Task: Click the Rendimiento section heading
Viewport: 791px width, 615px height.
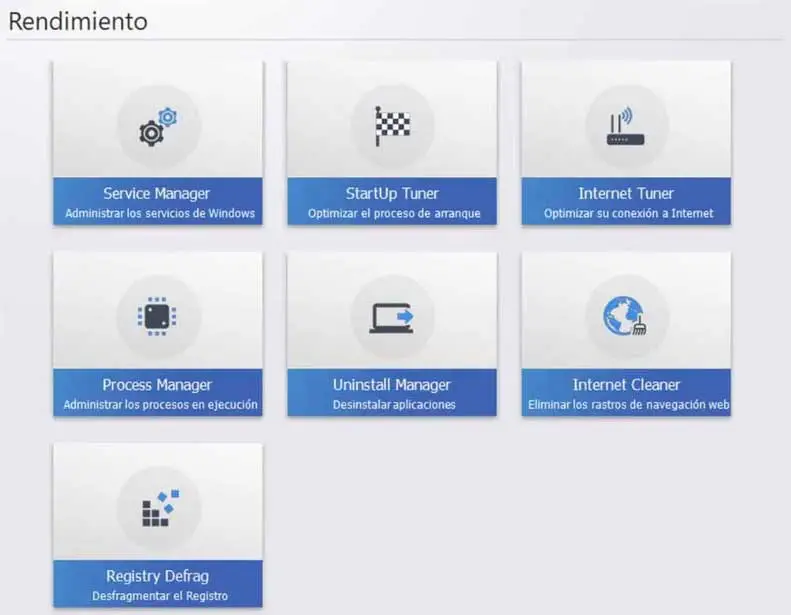Action: pyautogui.click(x=78, y=22)
